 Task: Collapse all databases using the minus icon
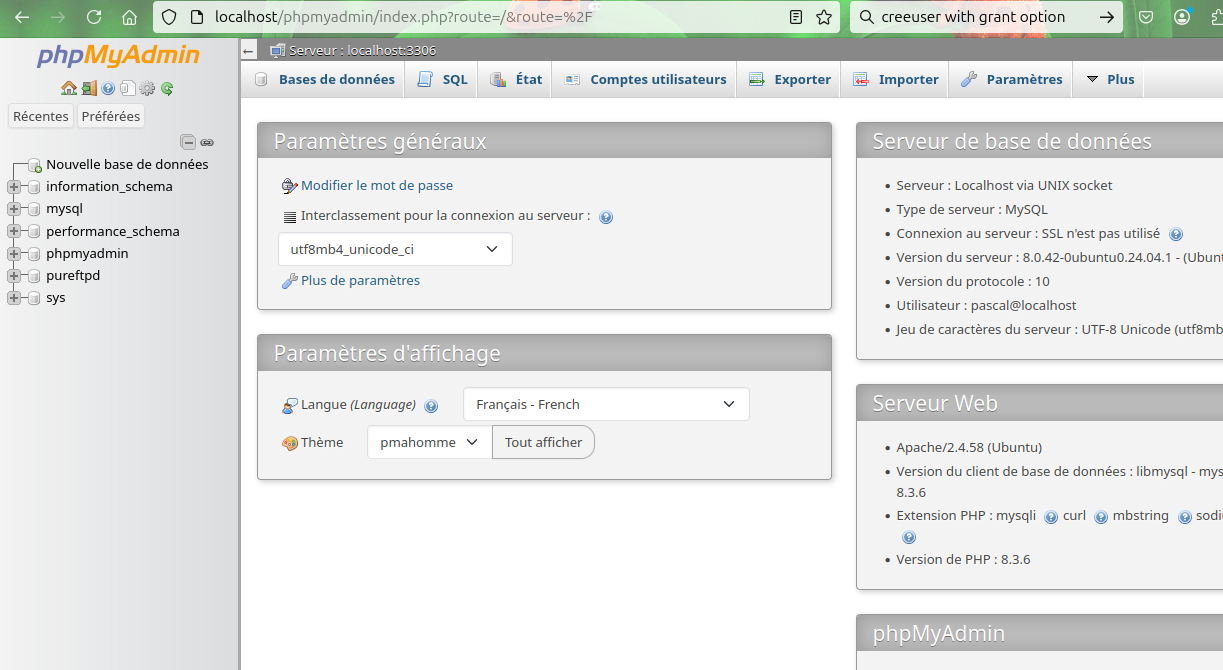[x=188, y=142]
